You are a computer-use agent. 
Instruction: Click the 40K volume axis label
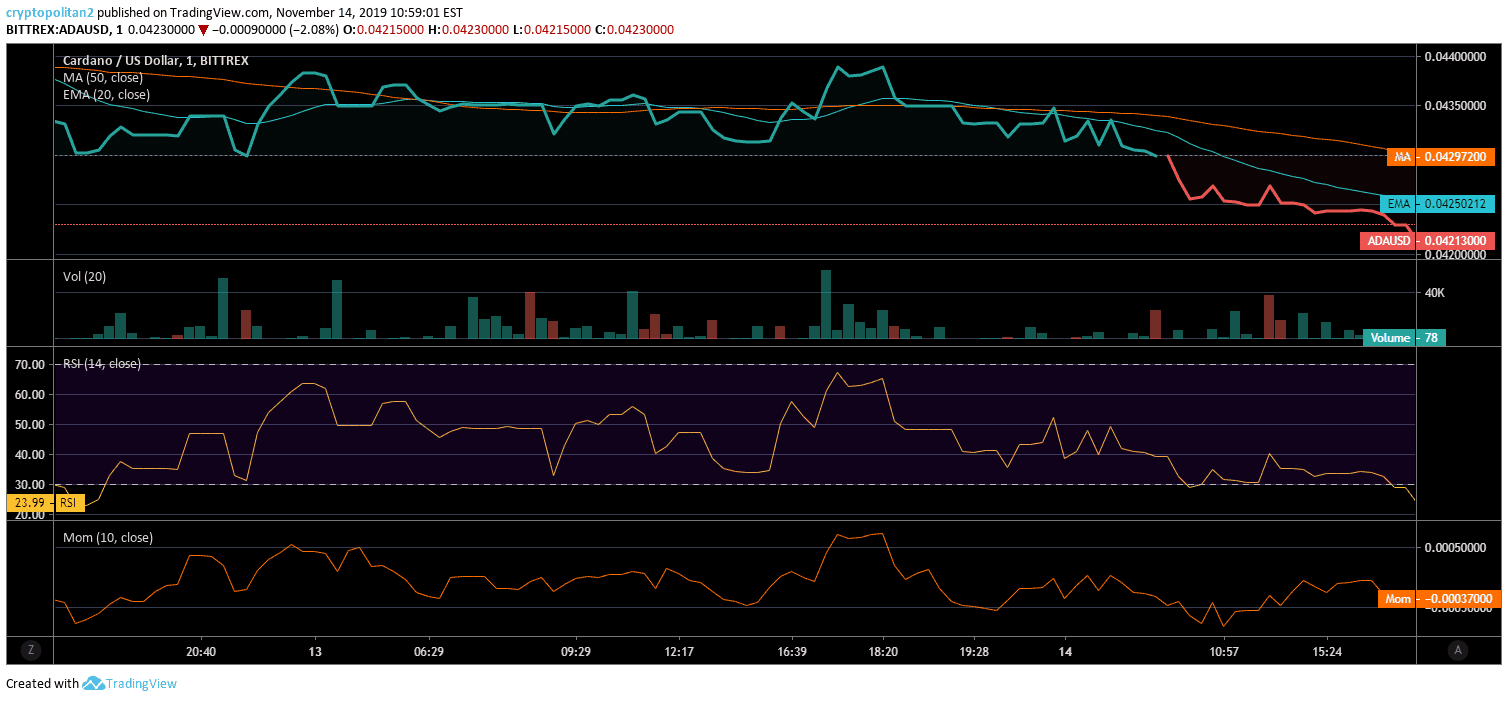tap(1435, 293)
